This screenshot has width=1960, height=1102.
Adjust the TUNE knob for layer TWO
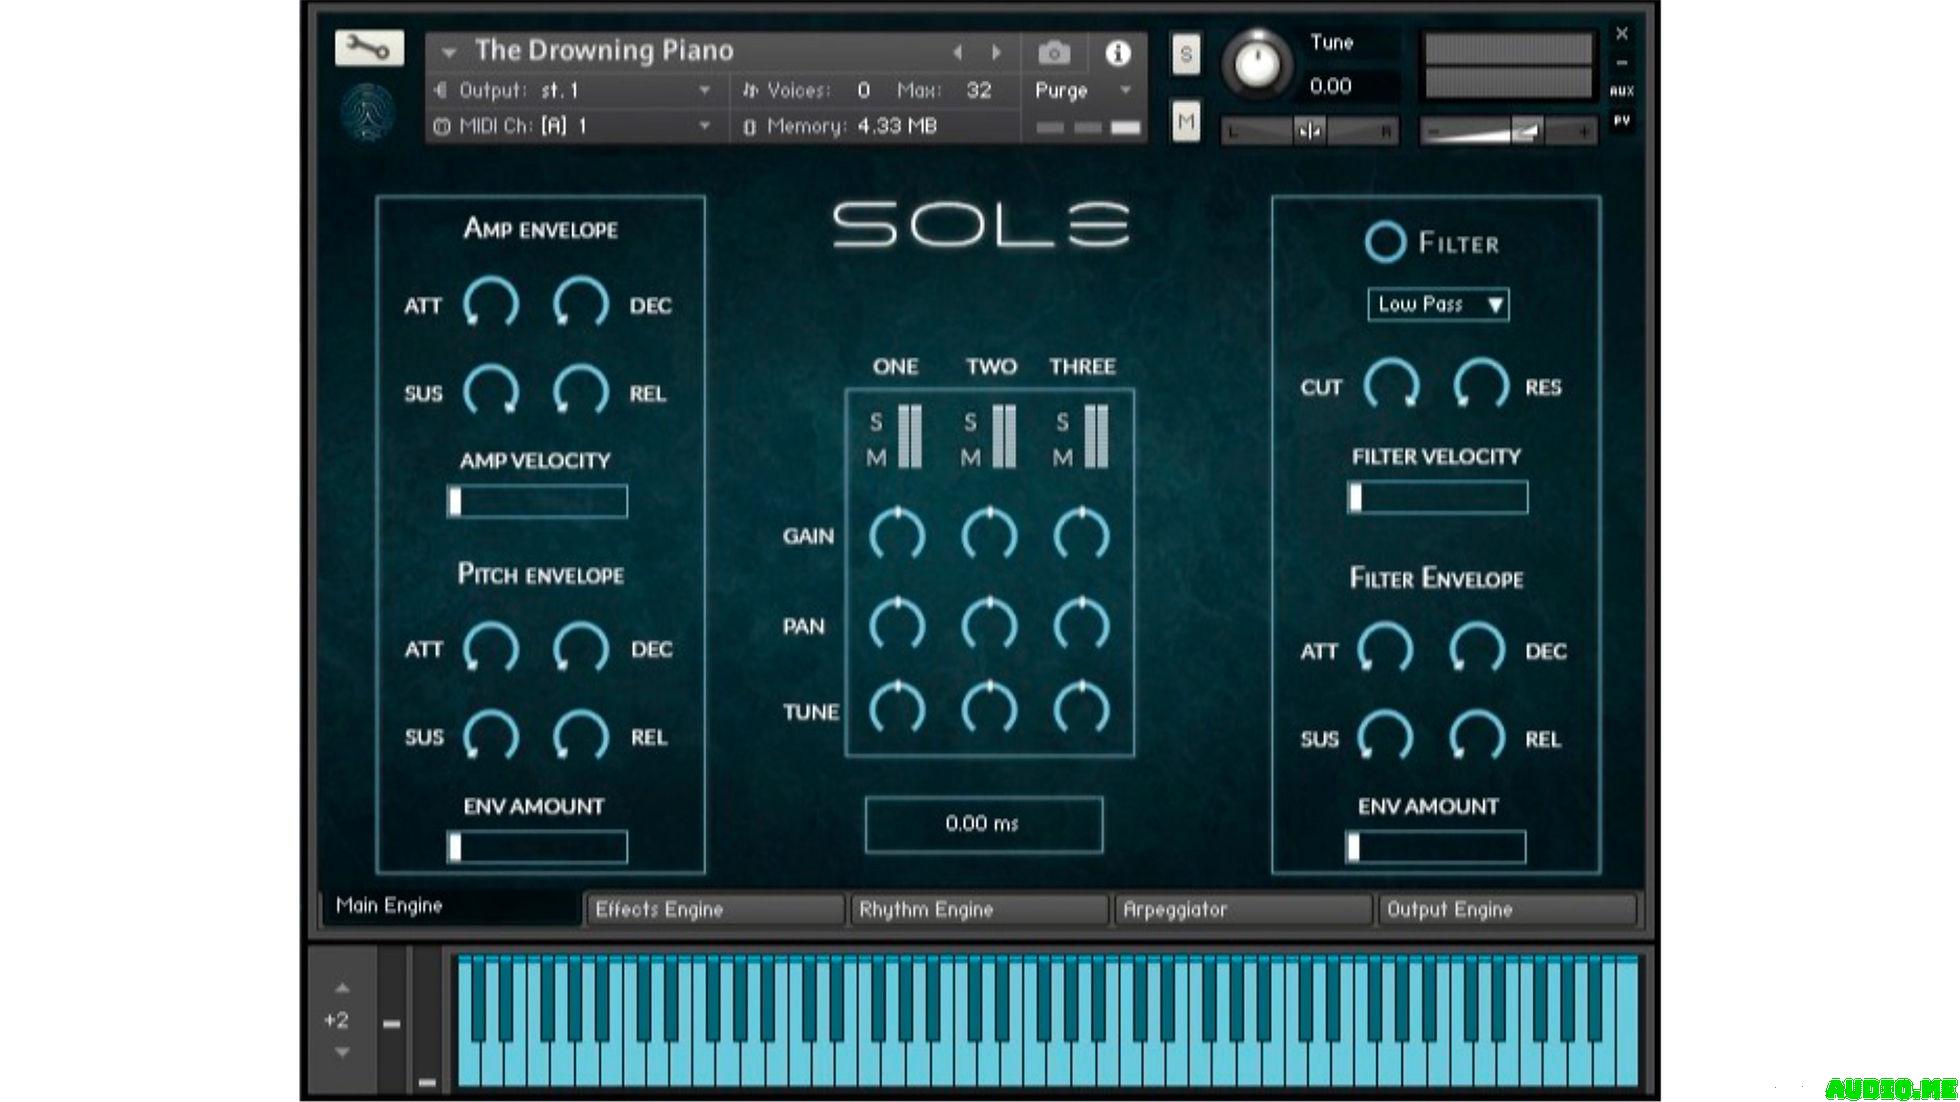pos(989,709)
